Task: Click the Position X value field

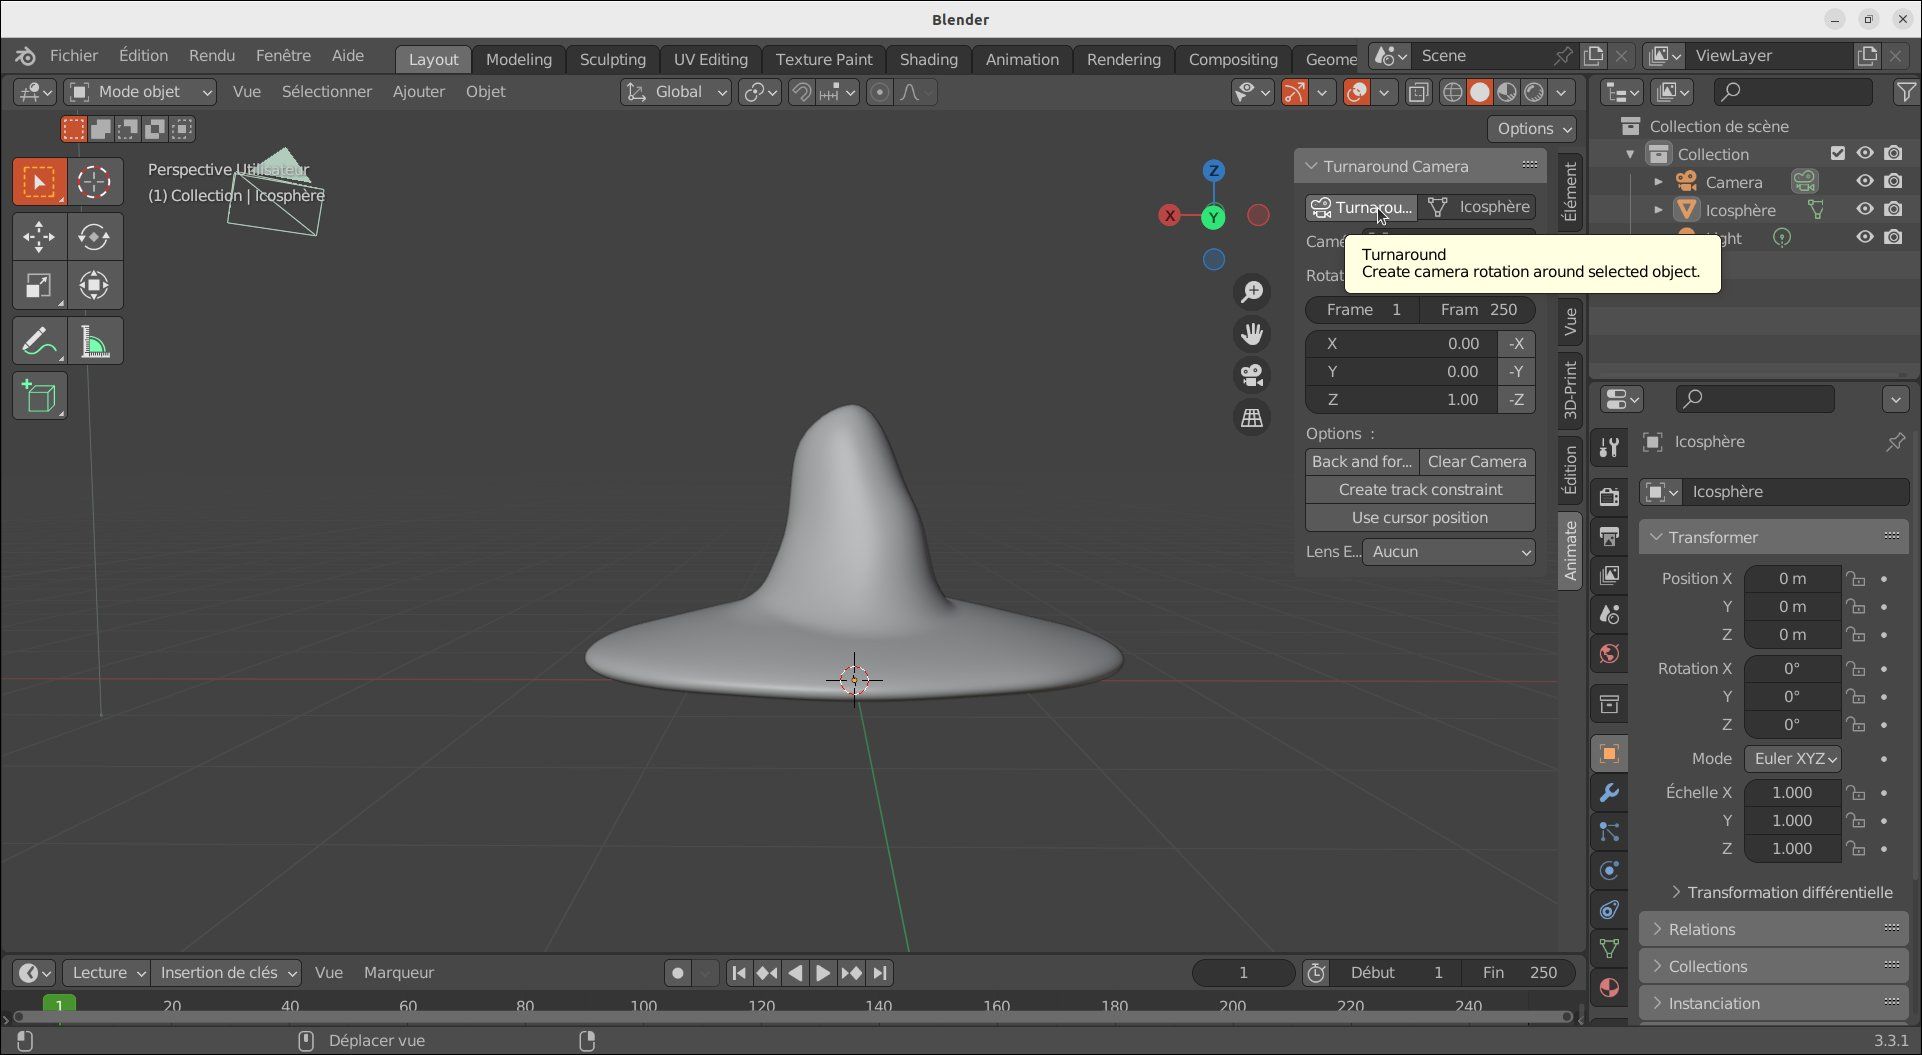Action: click(1792, 579)
